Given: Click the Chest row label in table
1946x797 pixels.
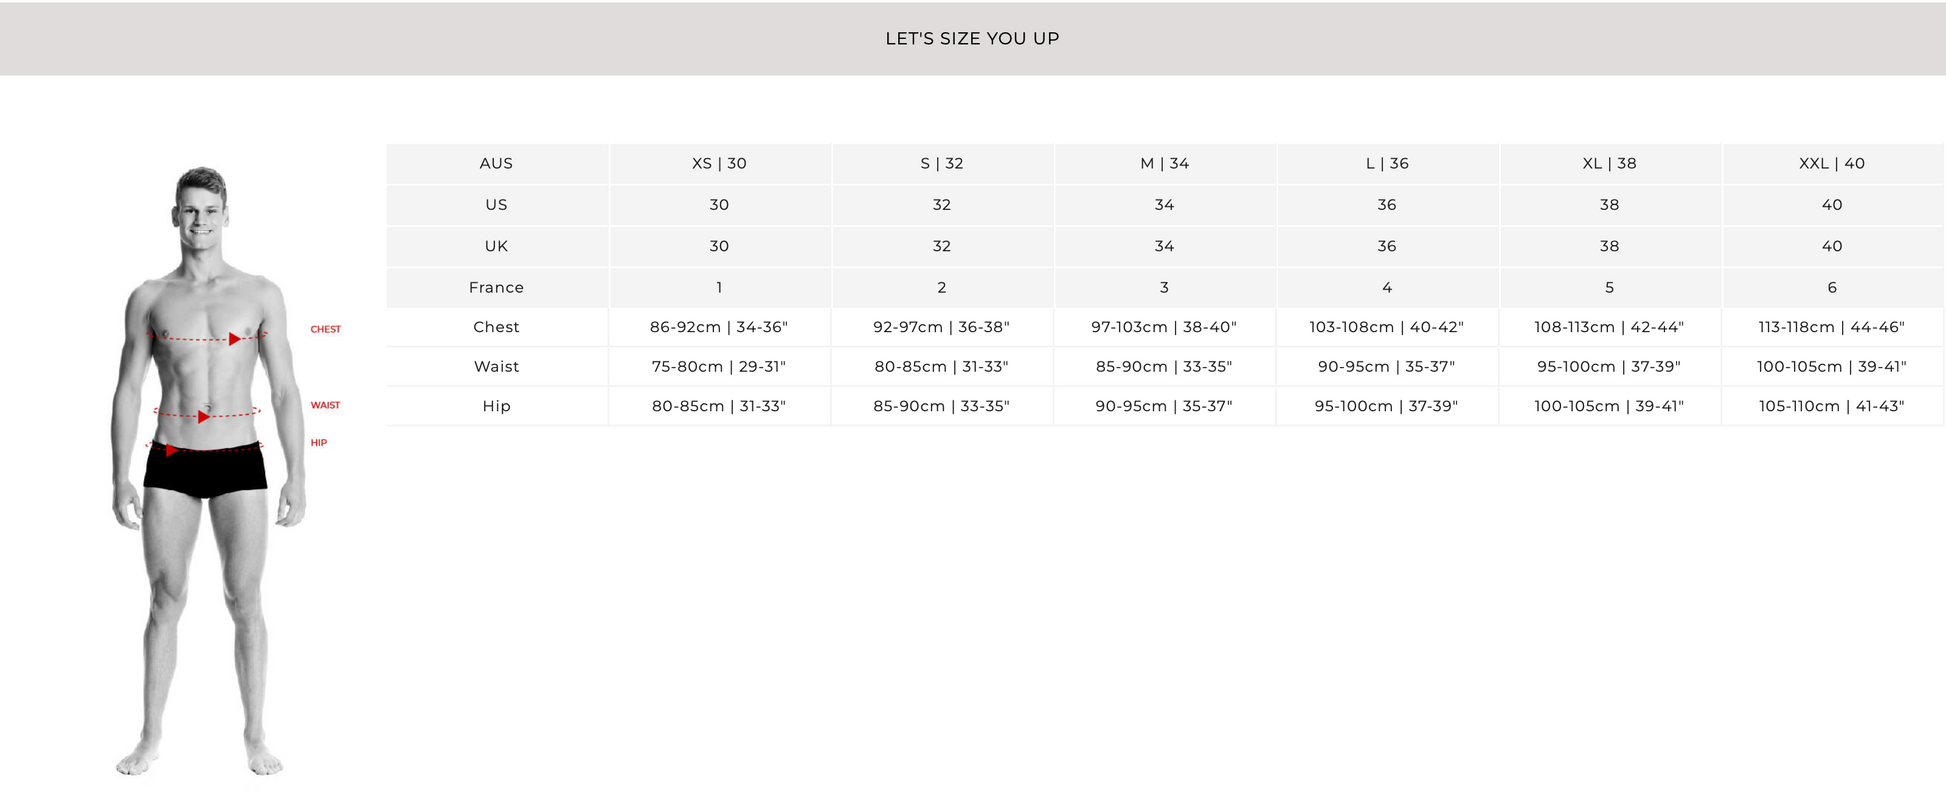Looking at the screenshot, I should (x=496, y=327).
